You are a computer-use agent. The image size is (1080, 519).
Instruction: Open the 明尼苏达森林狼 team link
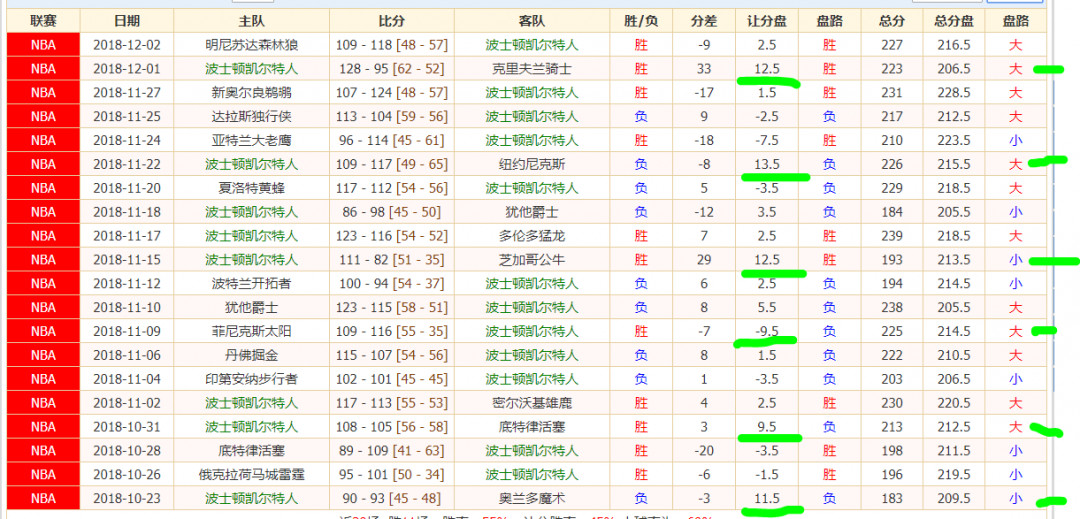pos(251,45)
